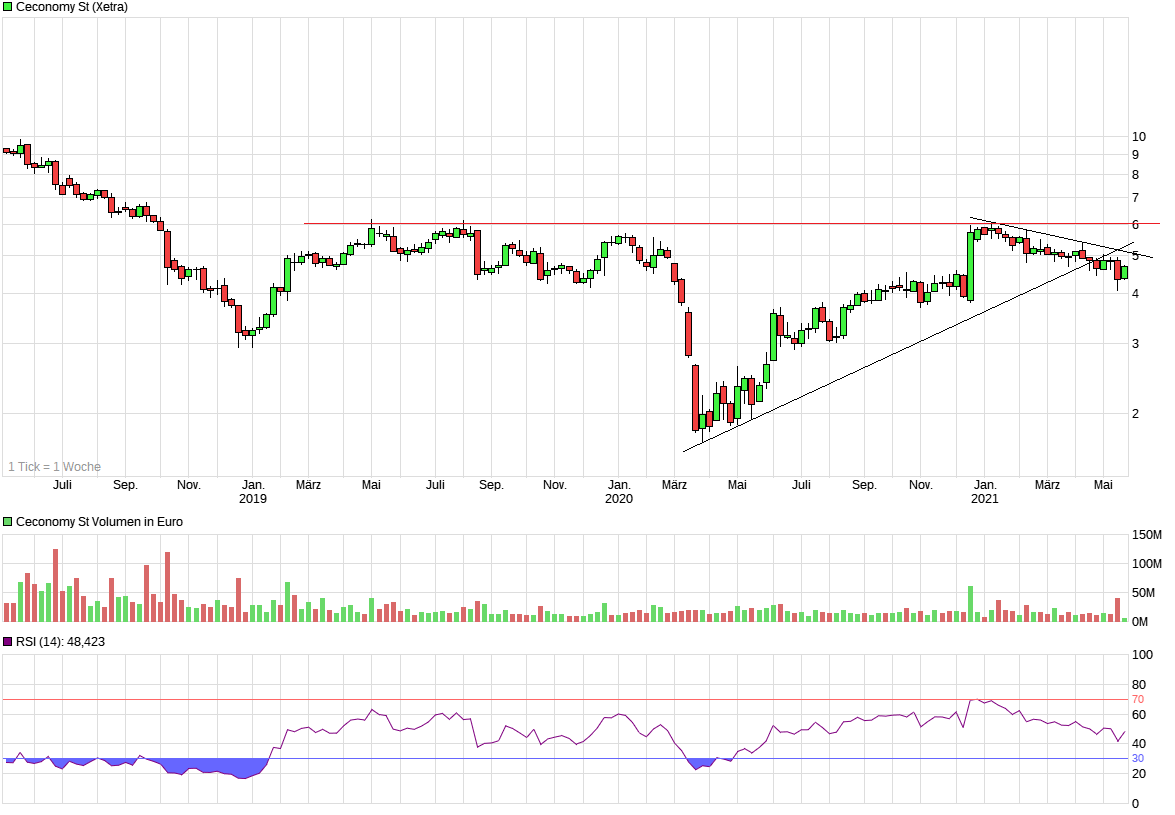Click the RSI axis label 100
The width and height of the screenshot is (1175, 815).
click(x=1142, y=655)
